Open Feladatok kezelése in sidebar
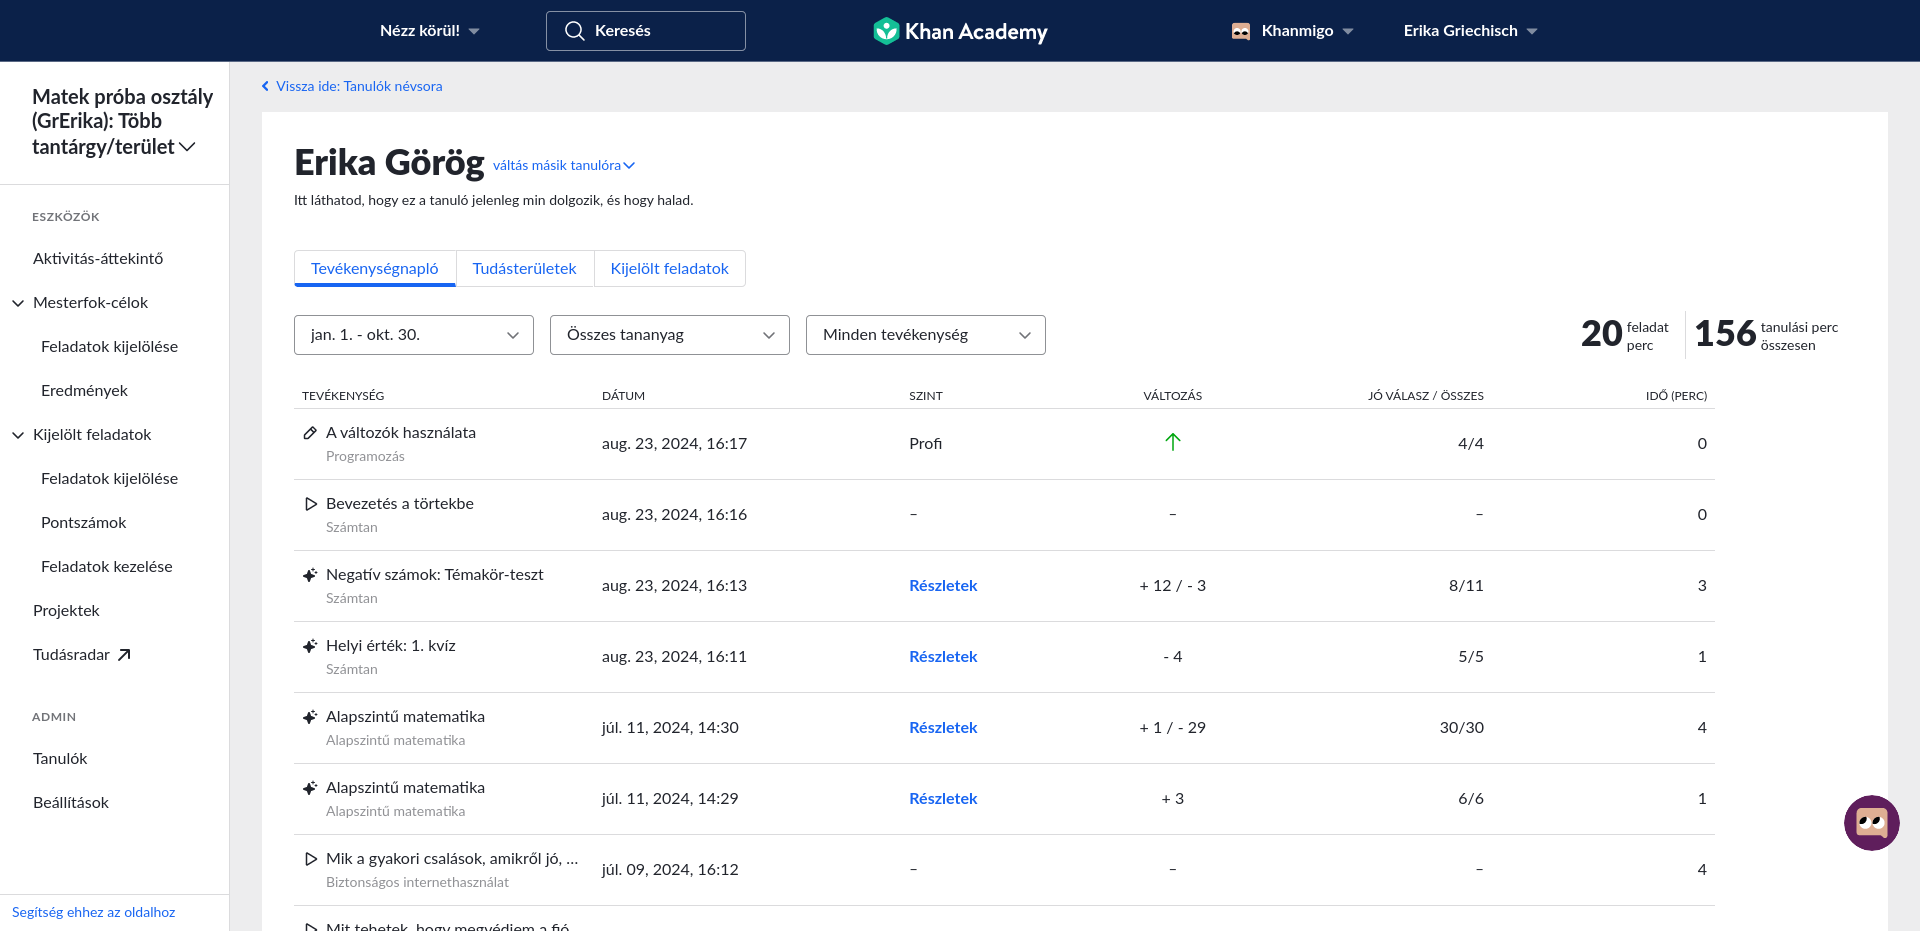1920x931 pixels. (107, 566)
